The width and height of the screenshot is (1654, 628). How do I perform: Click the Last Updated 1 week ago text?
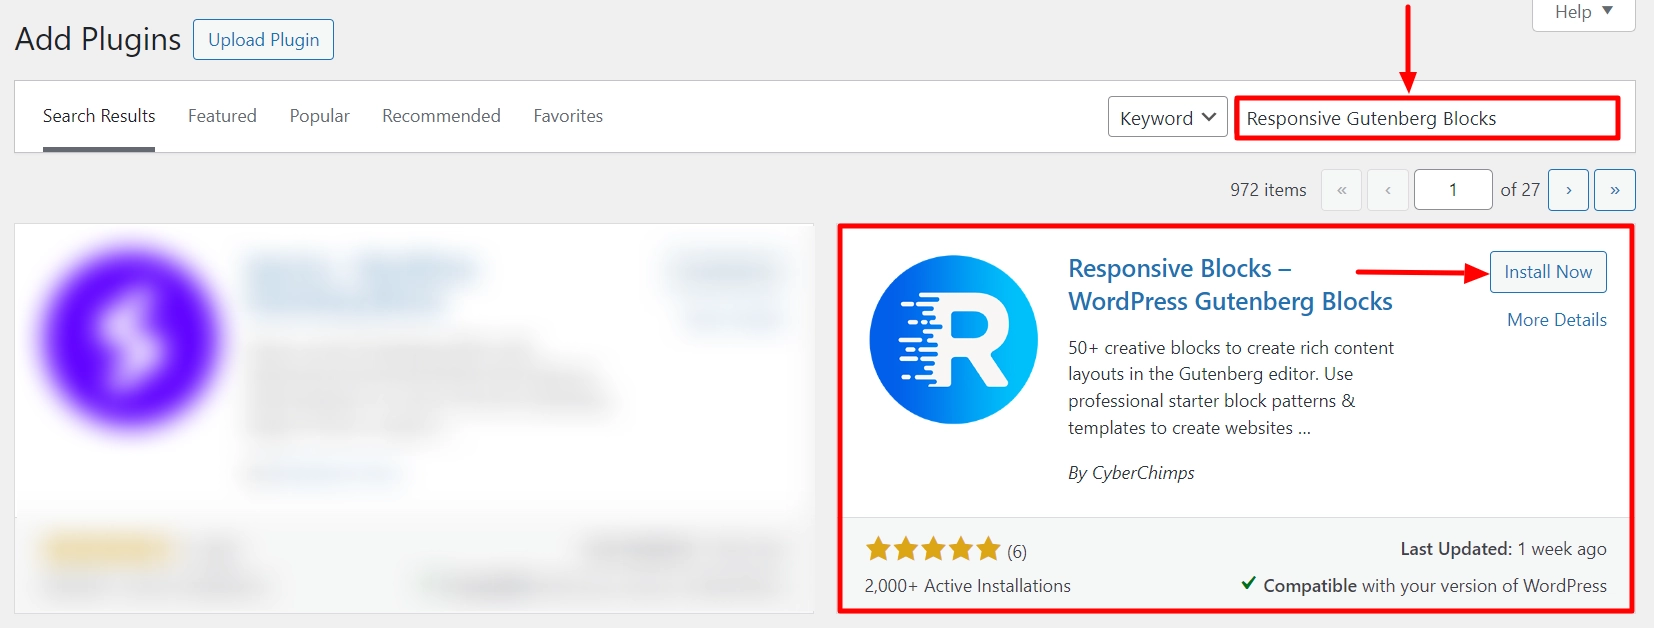coord(1503,549)
